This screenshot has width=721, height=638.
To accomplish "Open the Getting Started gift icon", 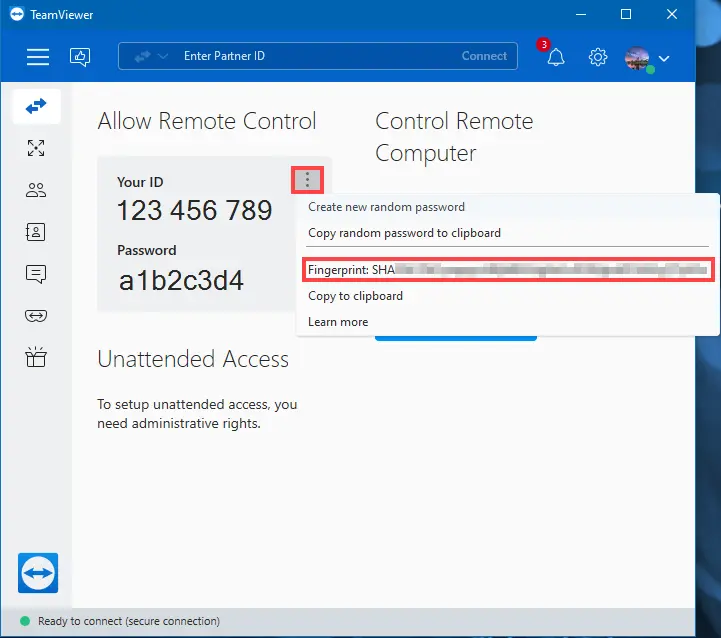I will tap(36, 357).
